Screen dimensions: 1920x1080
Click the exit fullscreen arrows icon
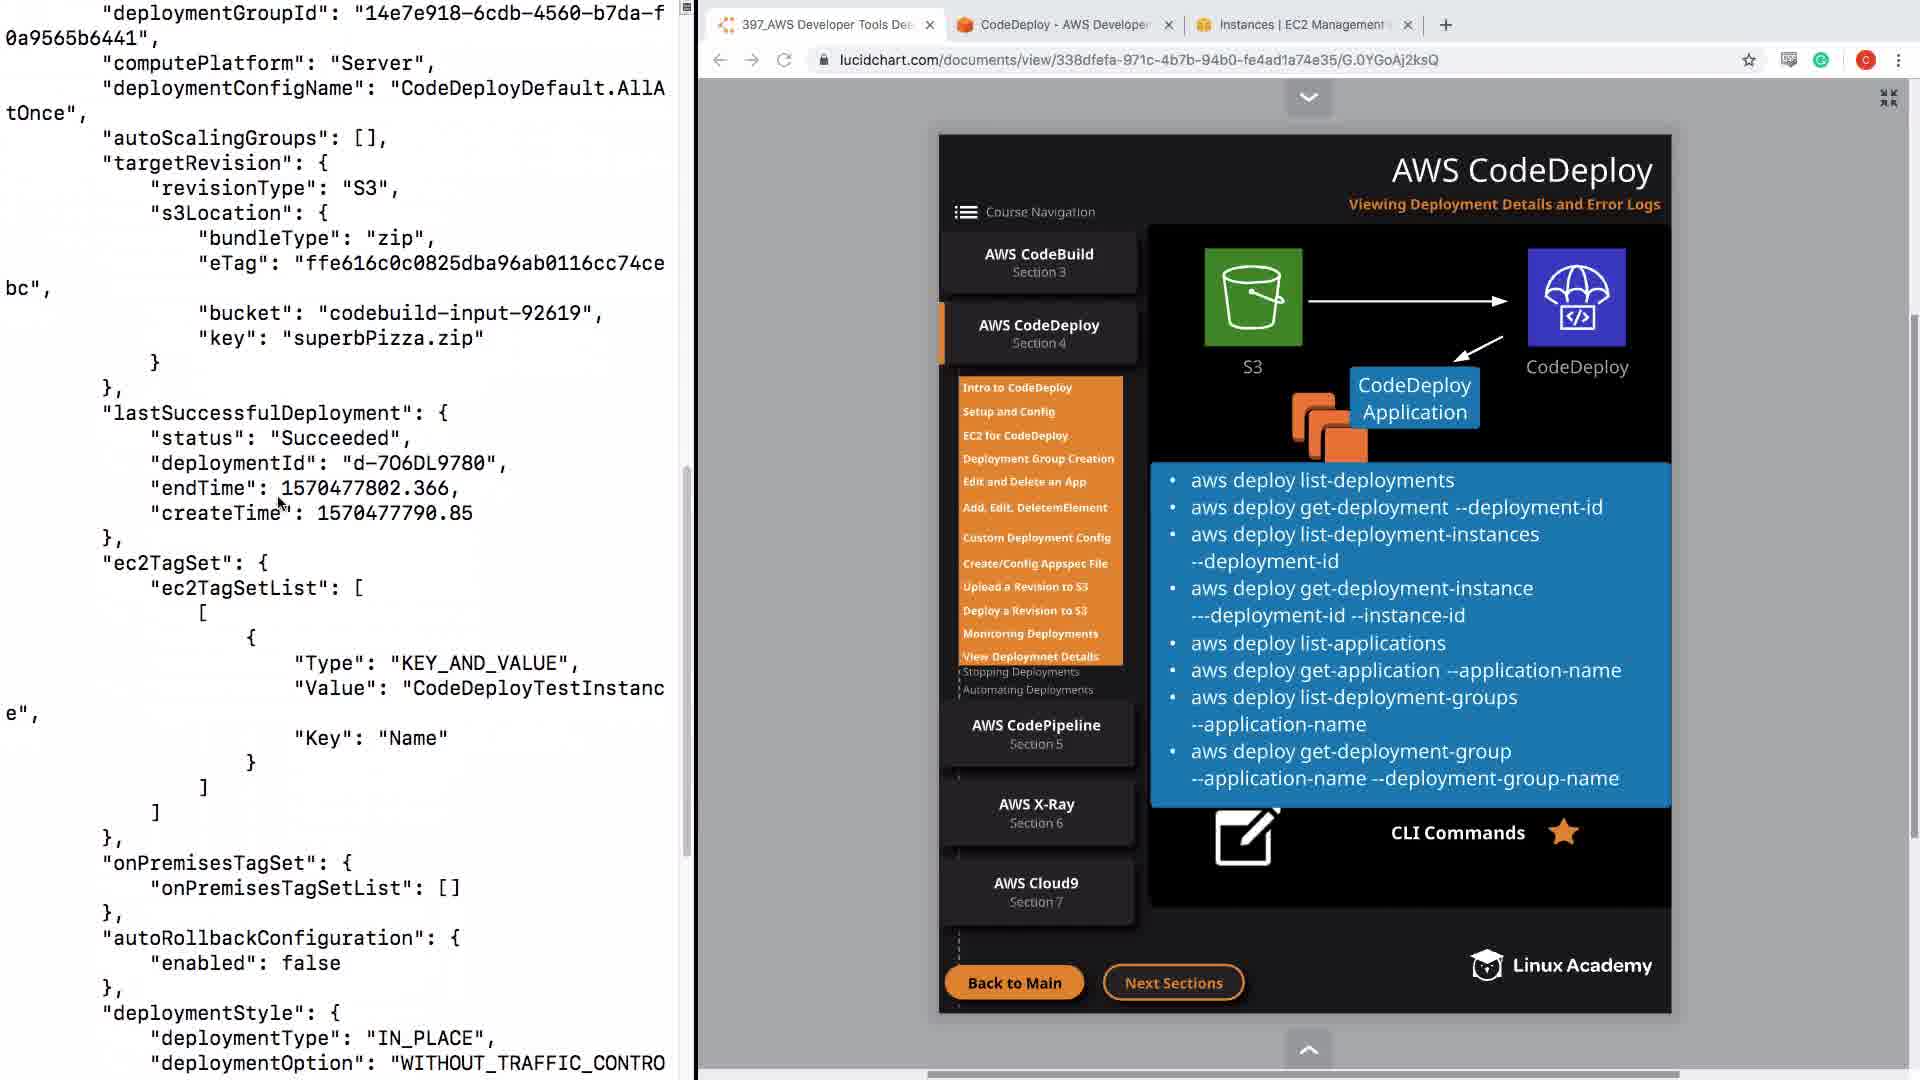pos(1888,98)
